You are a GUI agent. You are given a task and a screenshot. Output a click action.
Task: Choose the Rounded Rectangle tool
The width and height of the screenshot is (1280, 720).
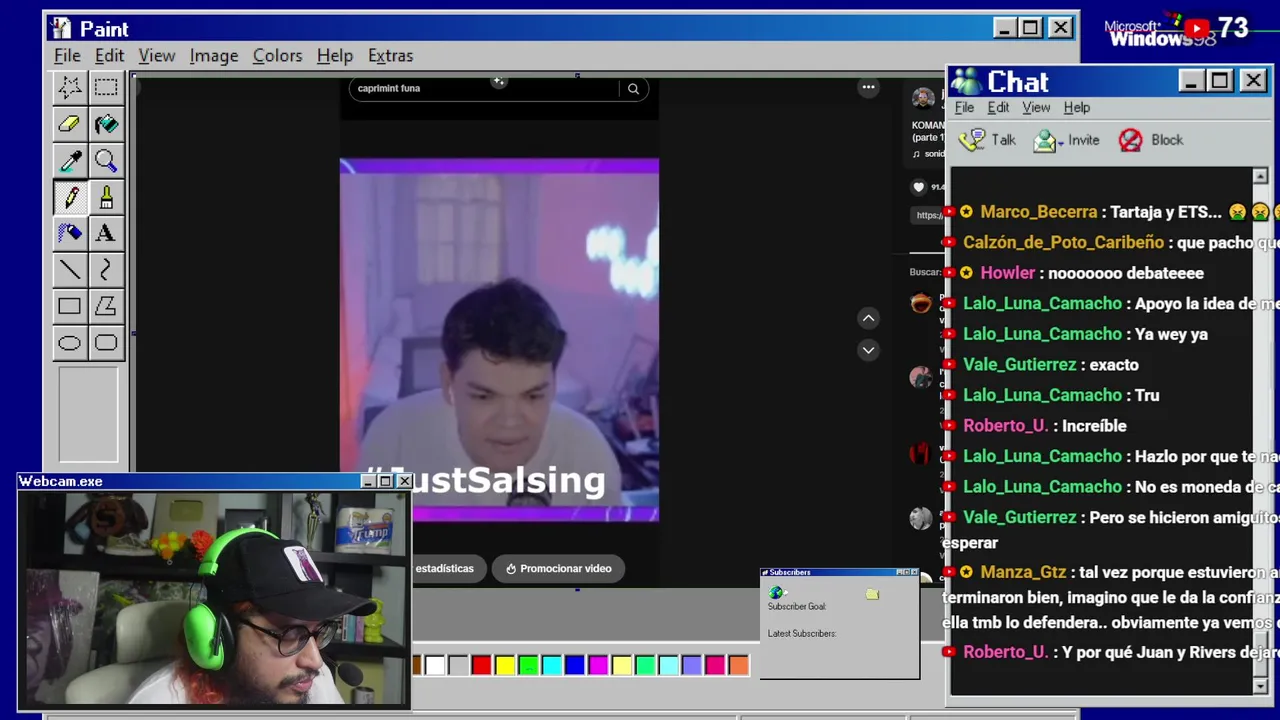point(105,343)
